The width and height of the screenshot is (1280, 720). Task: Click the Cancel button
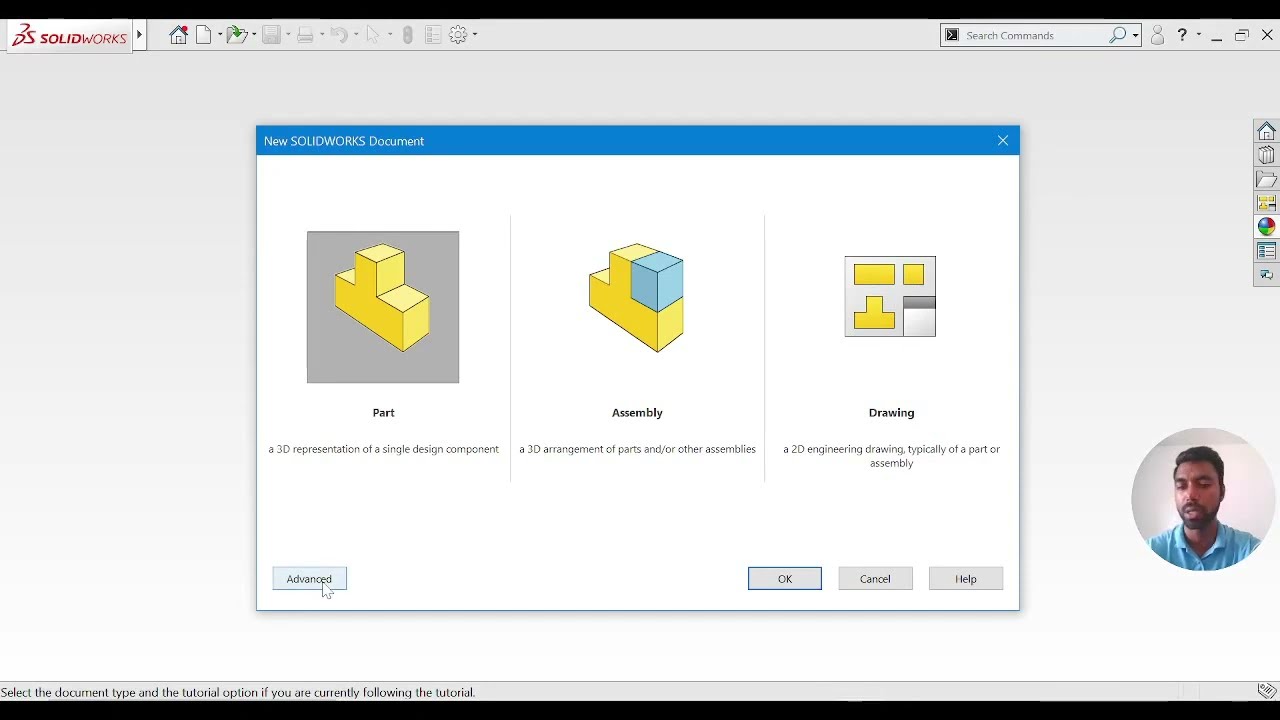(x=875, y=579)
